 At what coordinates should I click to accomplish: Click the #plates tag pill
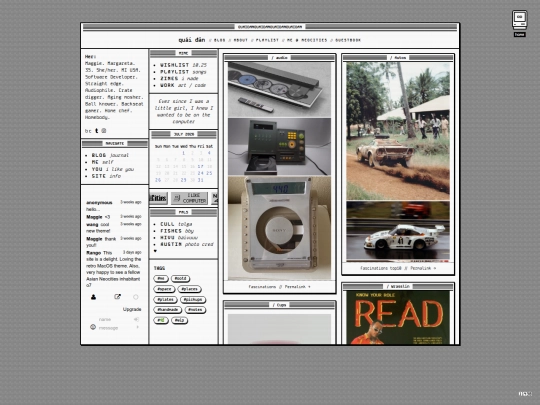click(x=165, y=300)
